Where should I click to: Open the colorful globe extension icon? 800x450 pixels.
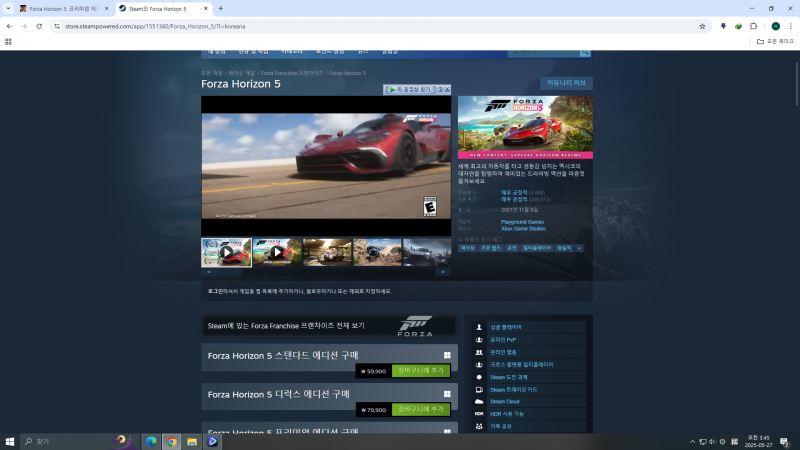[738, 26]
